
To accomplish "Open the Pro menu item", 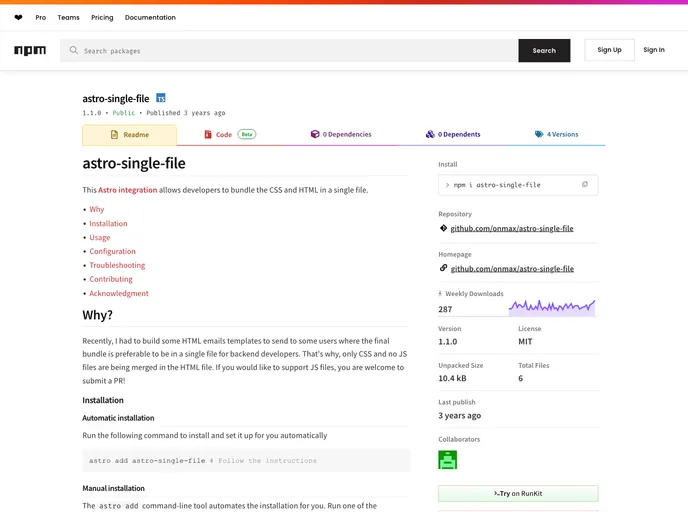I will click(41, 18).
